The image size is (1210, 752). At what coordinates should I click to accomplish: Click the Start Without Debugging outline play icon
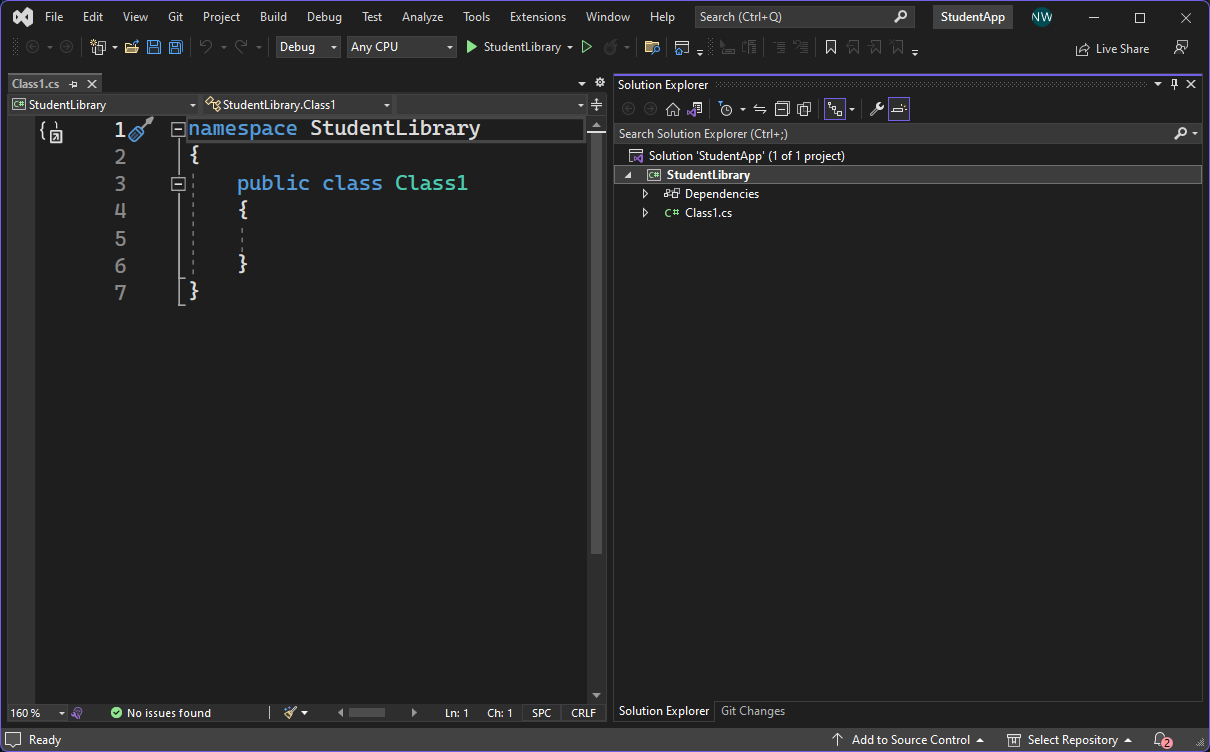click(587, 47)
